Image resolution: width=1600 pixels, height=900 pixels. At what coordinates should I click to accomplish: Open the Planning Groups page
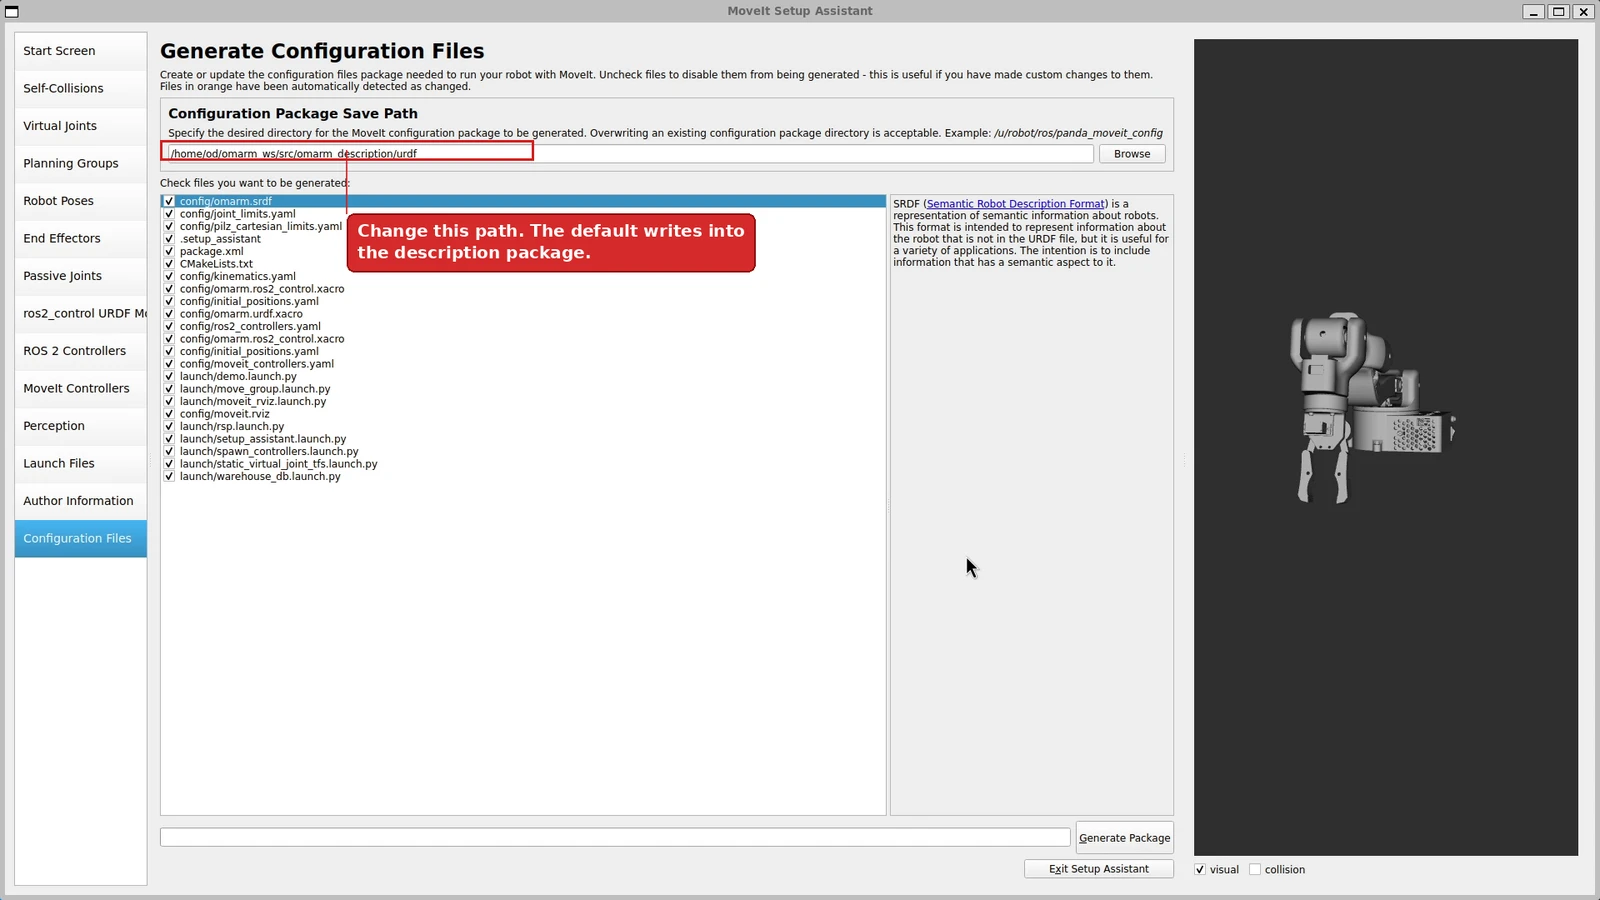pos(80,163)
